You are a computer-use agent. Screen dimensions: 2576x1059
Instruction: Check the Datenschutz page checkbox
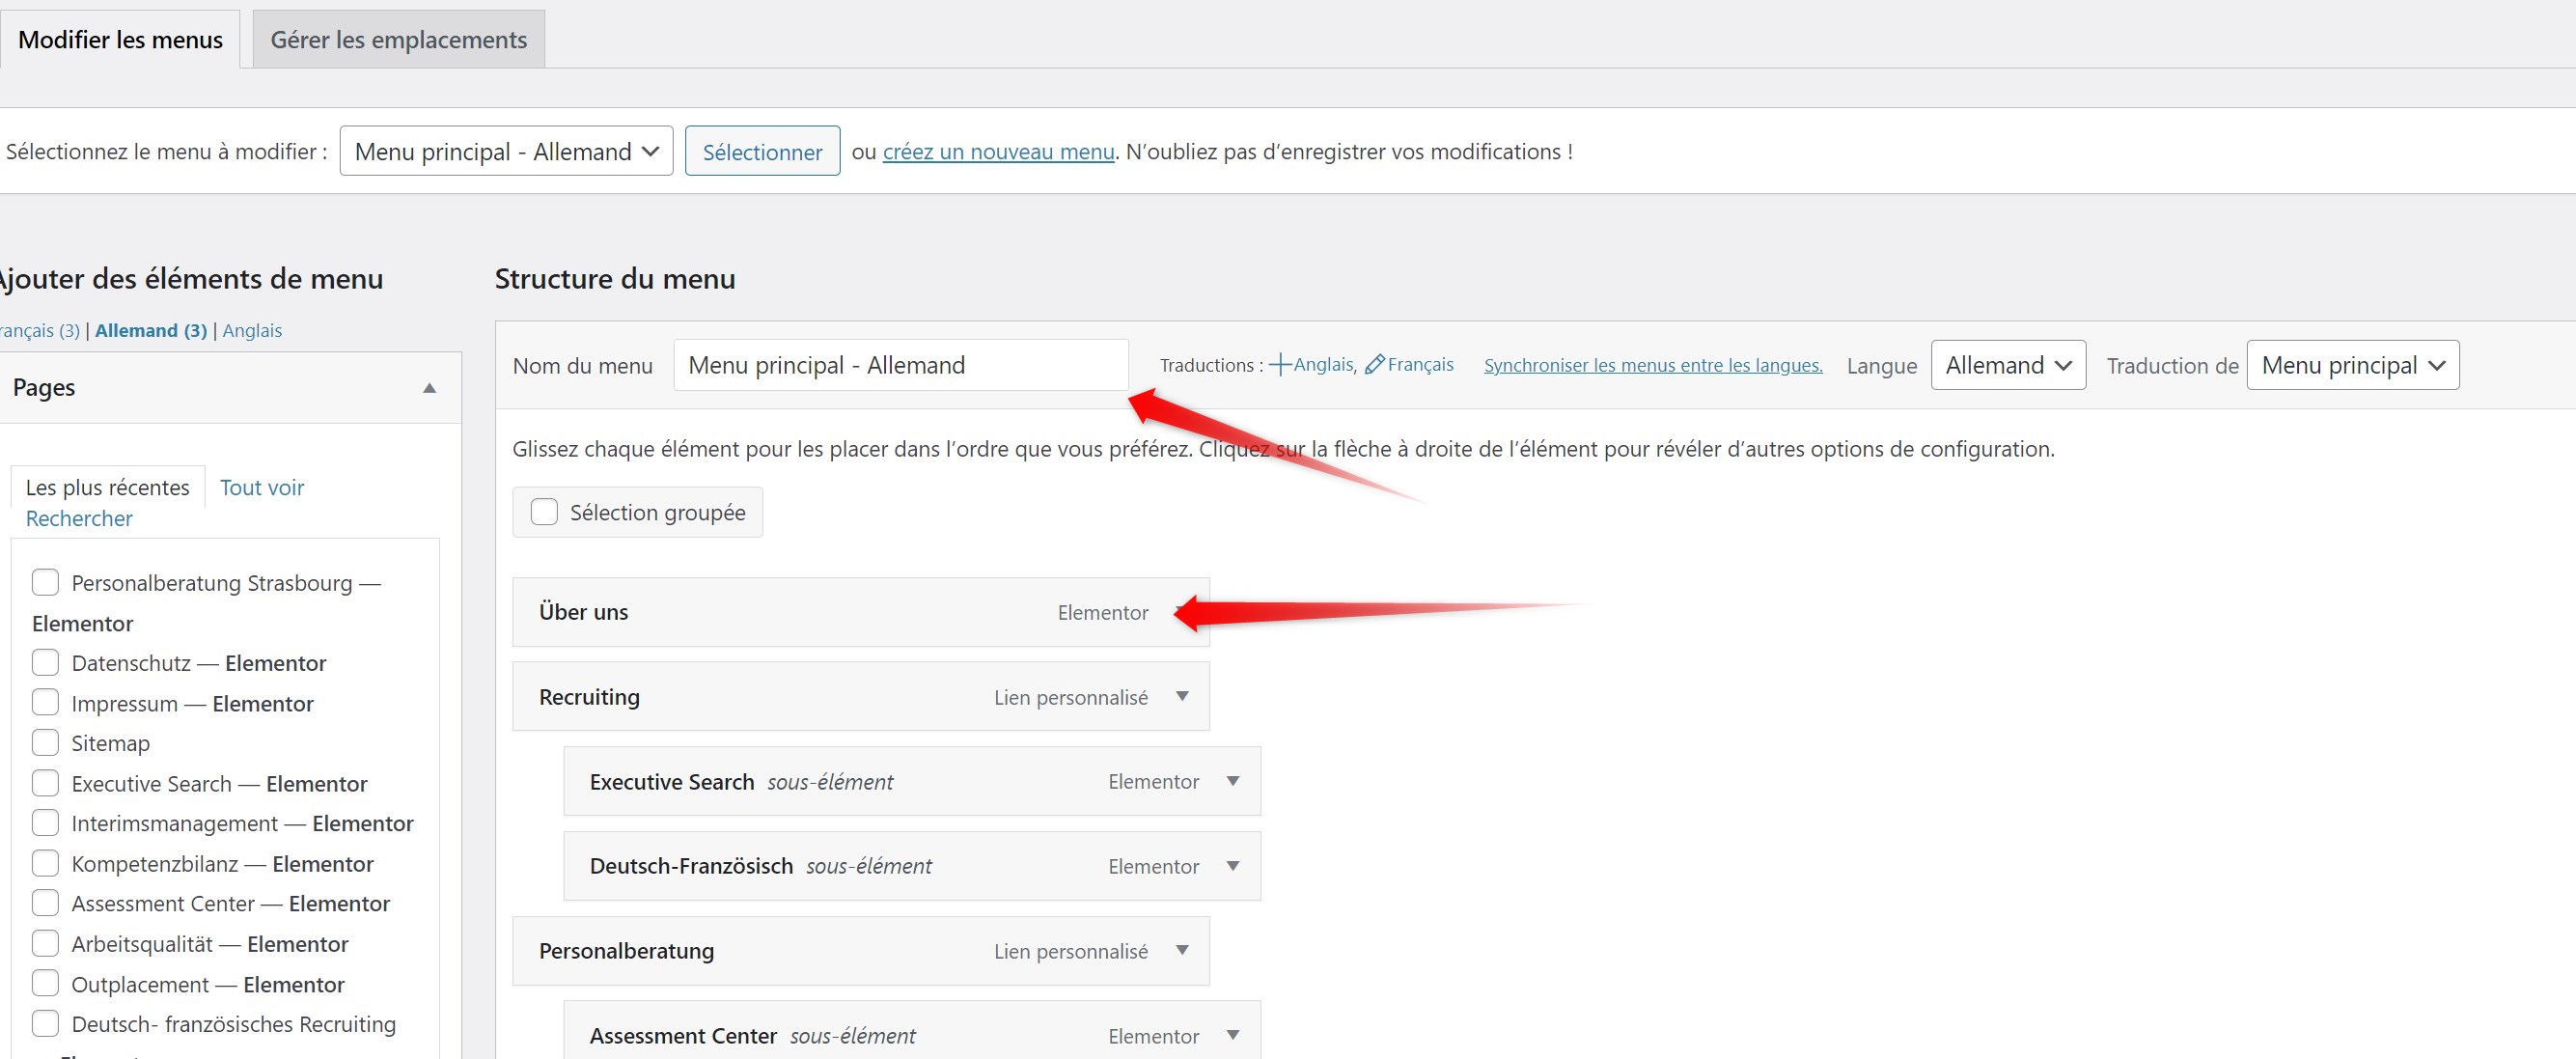45,662
